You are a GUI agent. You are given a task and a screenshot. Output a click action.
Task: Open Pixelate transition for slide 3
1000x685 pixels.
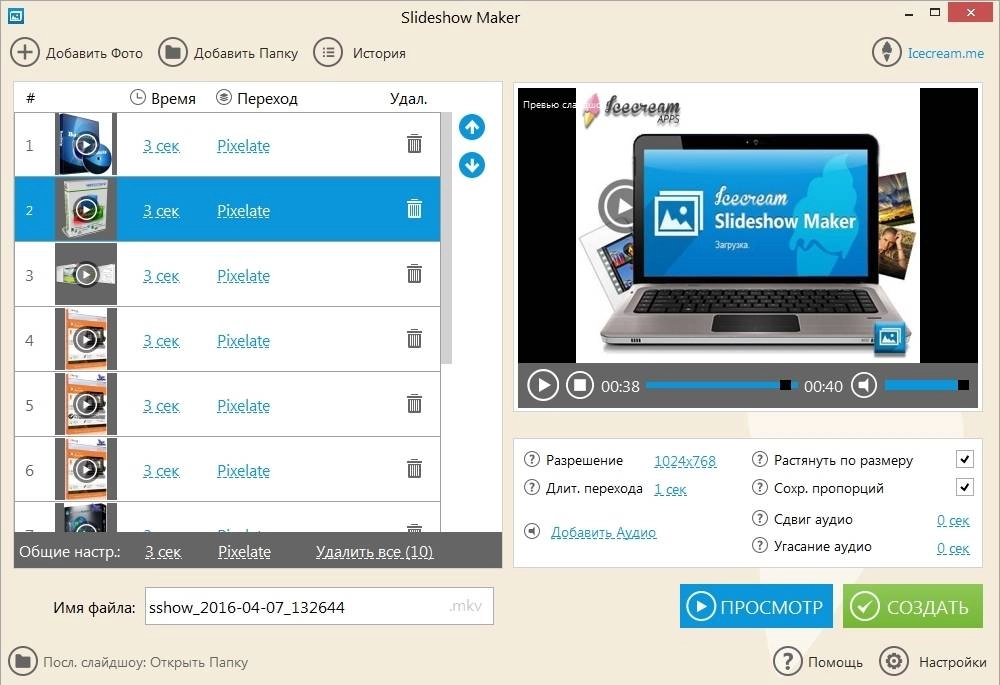coord(244,276)
